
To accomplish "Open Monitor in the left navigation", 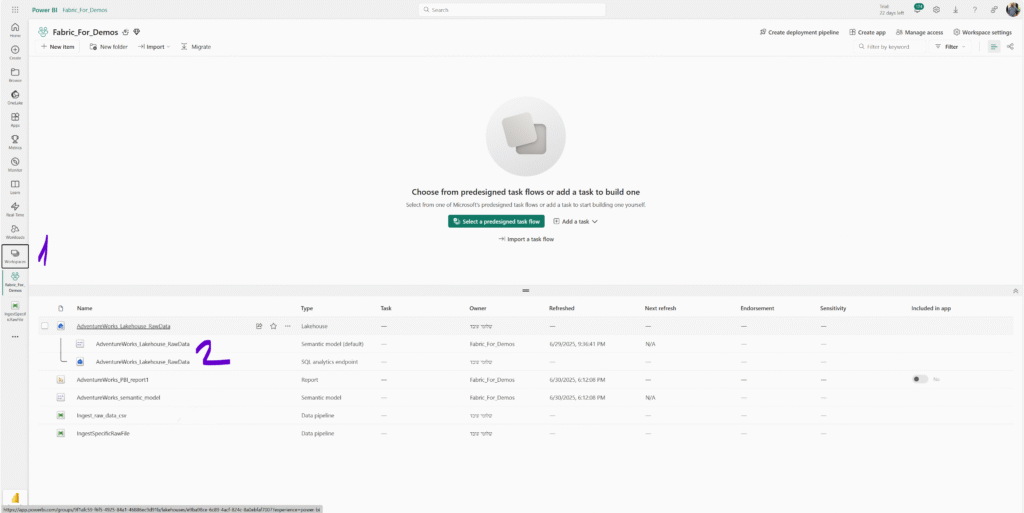I will (15, 164).
